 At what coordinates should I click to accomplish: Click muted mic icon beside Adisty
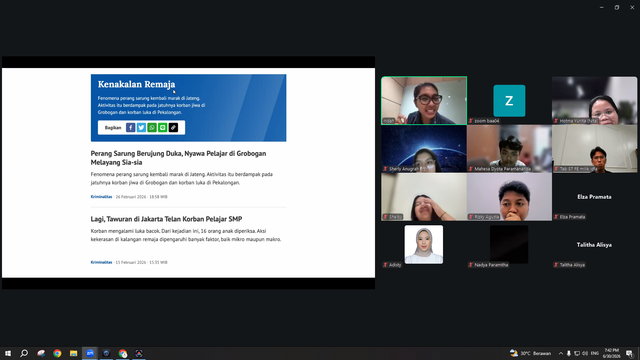[385, 265]
